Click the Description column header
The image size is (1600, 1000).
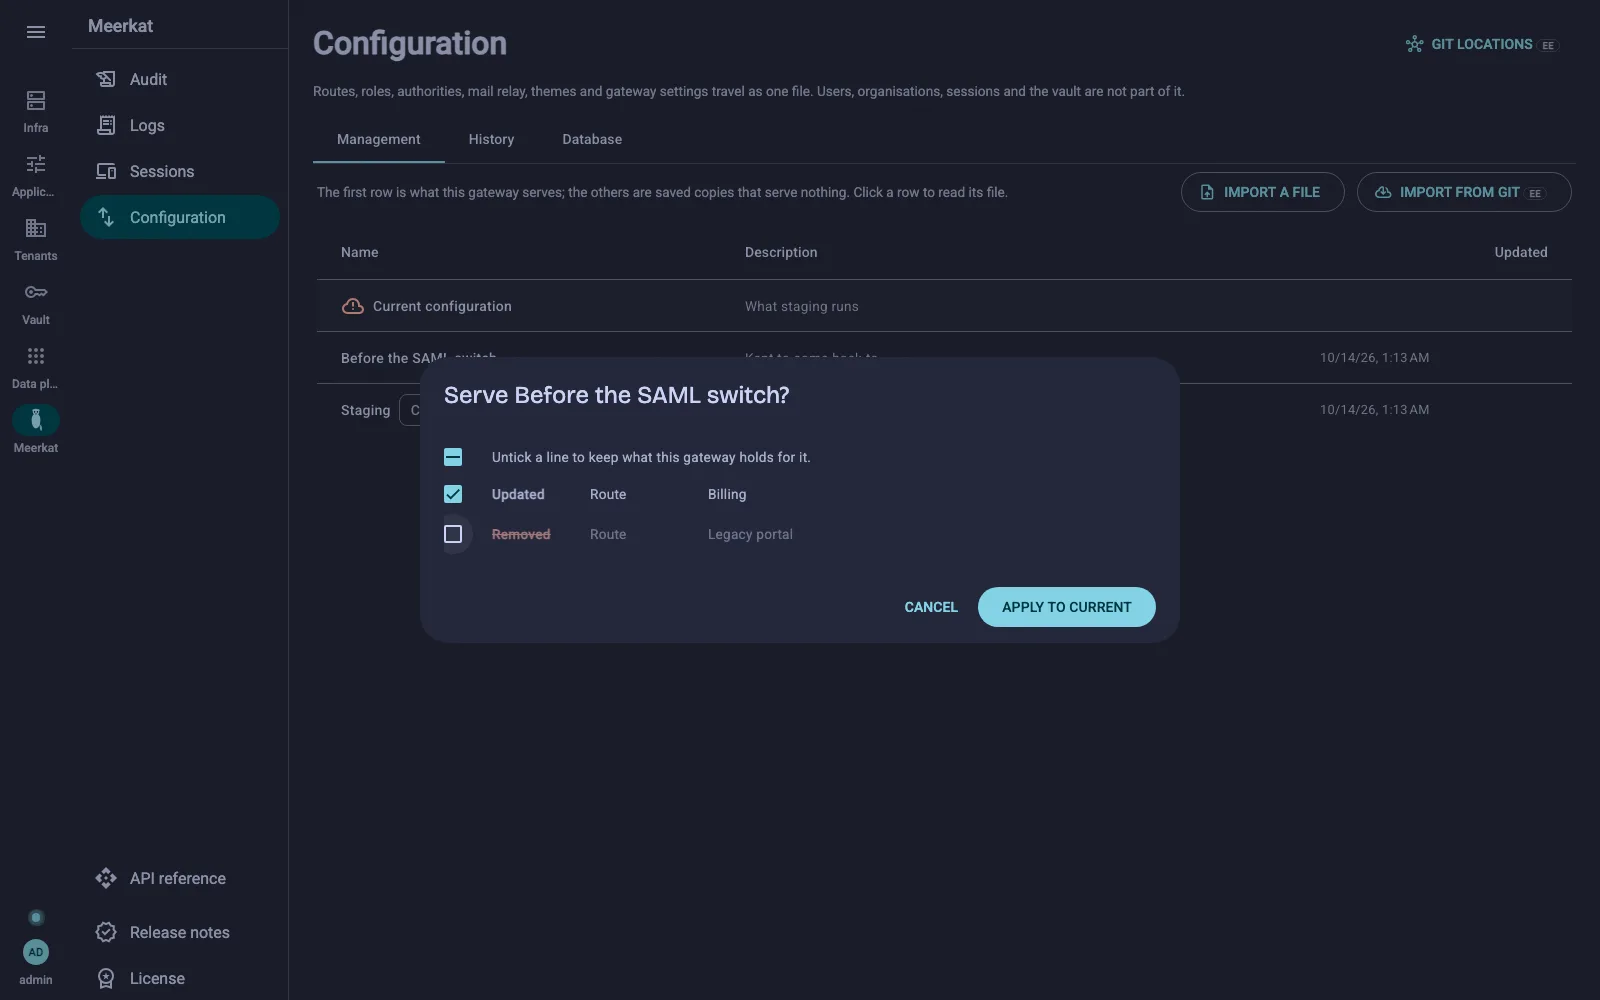(x=781, y=253)
